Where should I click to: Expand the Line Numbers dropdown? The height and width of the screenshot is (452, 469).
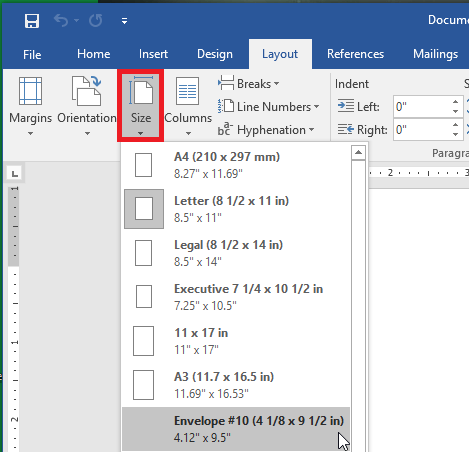[x=269, y=107]
